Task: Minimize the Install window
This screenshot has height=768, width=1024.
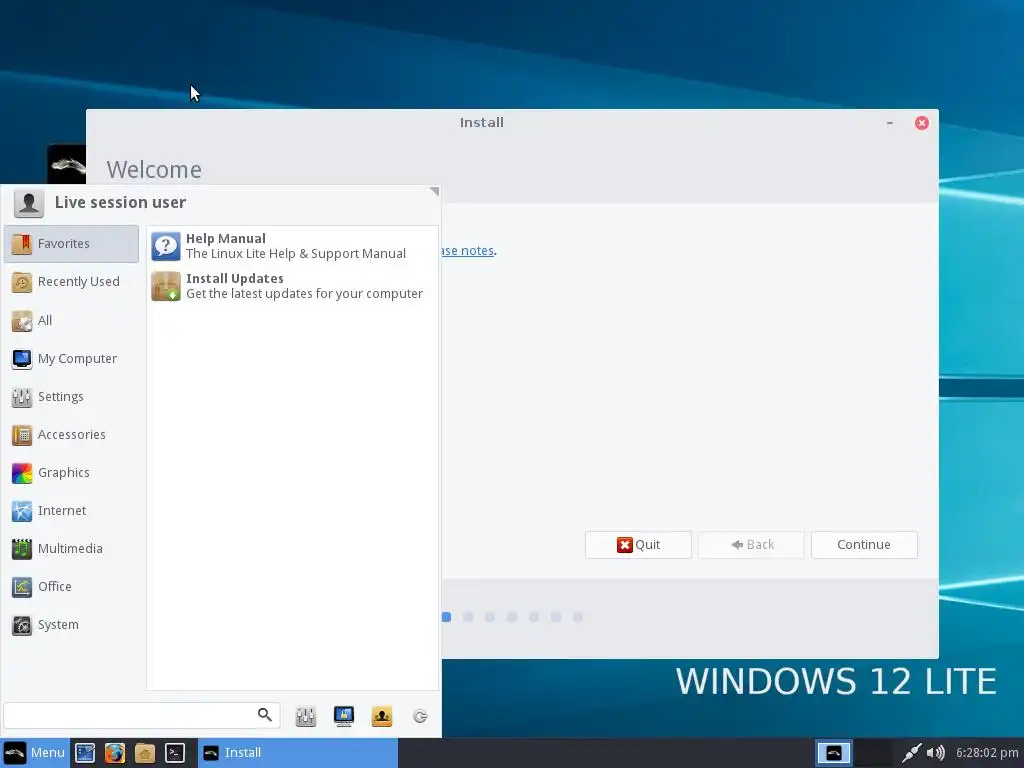Action: tap(889, 123)
